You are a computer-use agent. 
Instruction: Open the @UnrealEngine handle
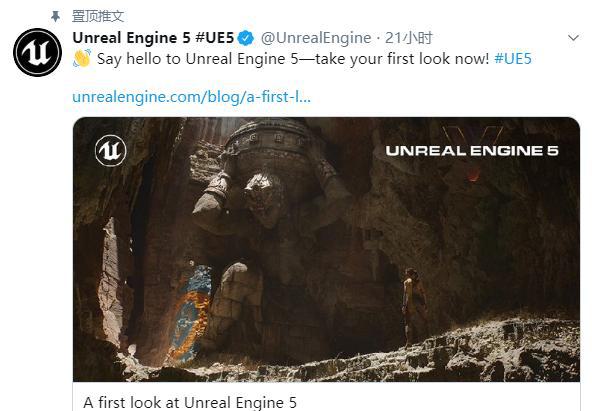[316, 38]
